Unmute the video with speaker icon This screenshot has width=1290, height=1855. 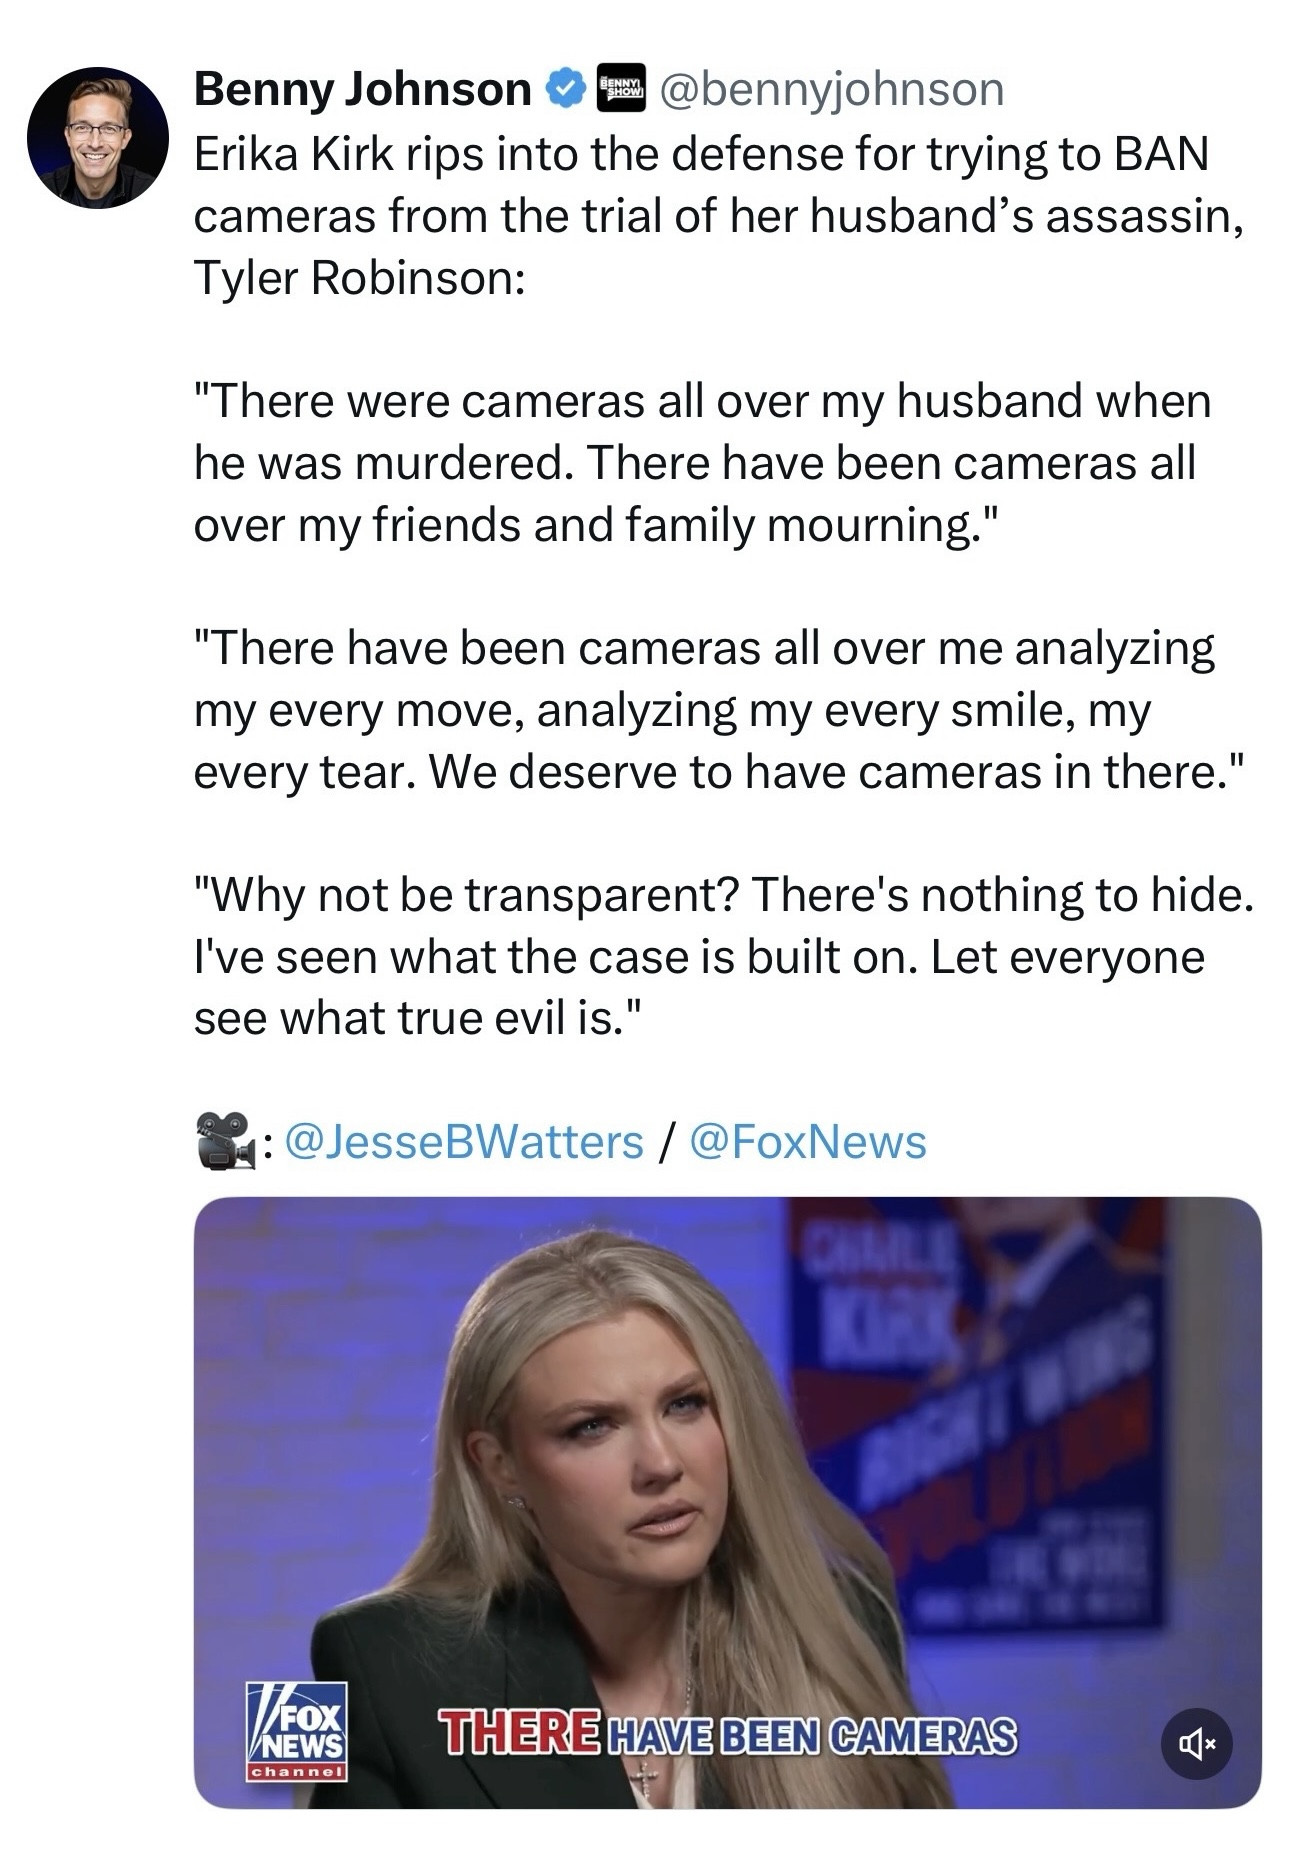point(1195,1743)
